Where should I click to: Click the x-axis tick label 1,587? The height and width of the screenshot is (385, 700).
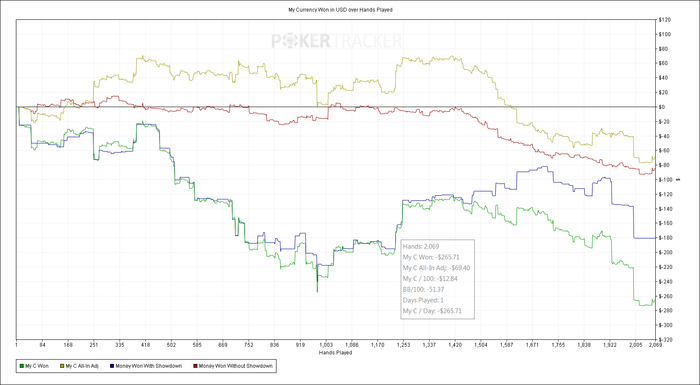[506, 345]
